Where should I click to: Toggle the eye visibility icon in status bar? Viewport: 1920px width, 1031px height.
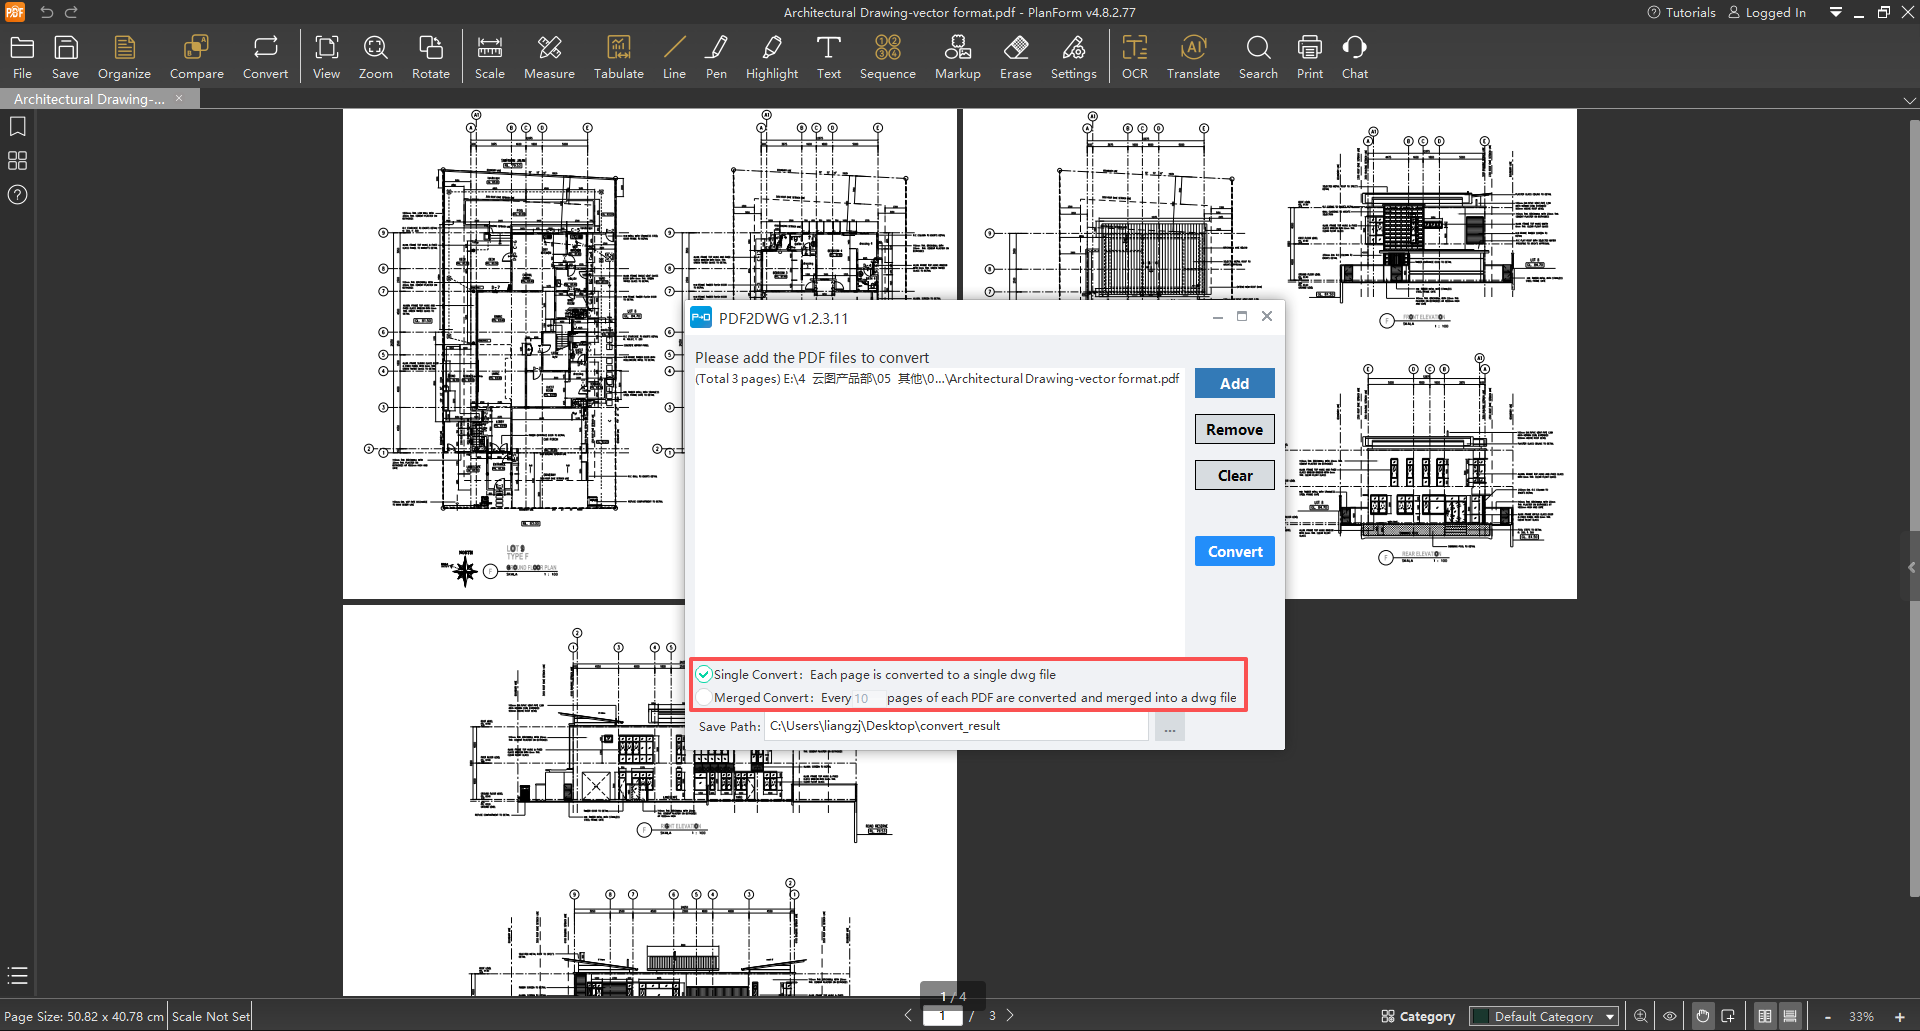(1669, 1016)
